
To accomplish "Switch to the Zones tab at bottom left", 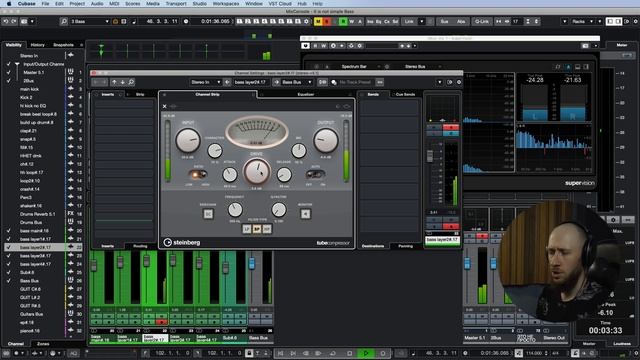I will pyautogui.click(x=43, y=344).
